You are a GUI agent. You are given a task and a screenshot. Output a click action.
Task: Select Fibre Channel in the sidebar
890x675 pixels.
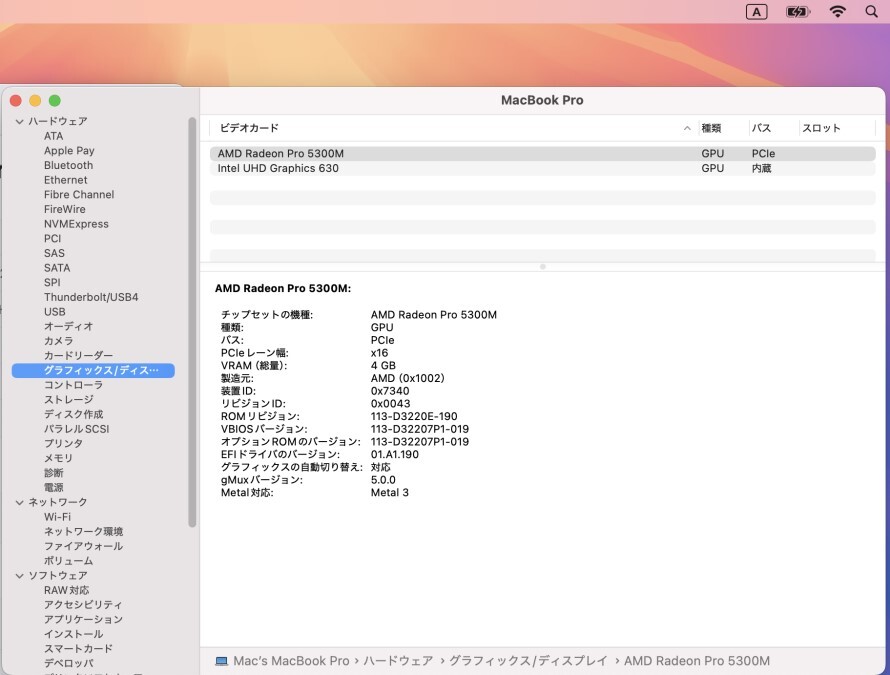79,195
